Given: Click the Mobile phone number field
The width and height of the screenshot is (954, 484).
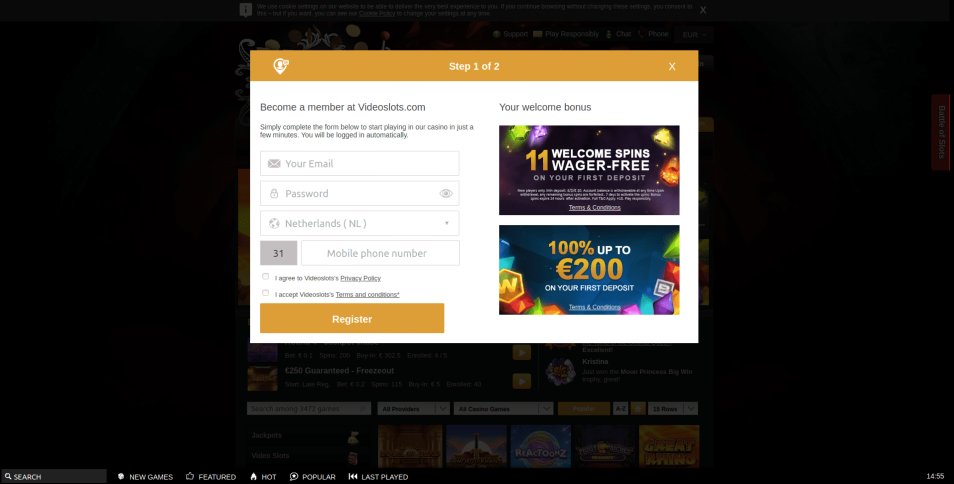Looking at the screenshot, I should pos(380,253).
